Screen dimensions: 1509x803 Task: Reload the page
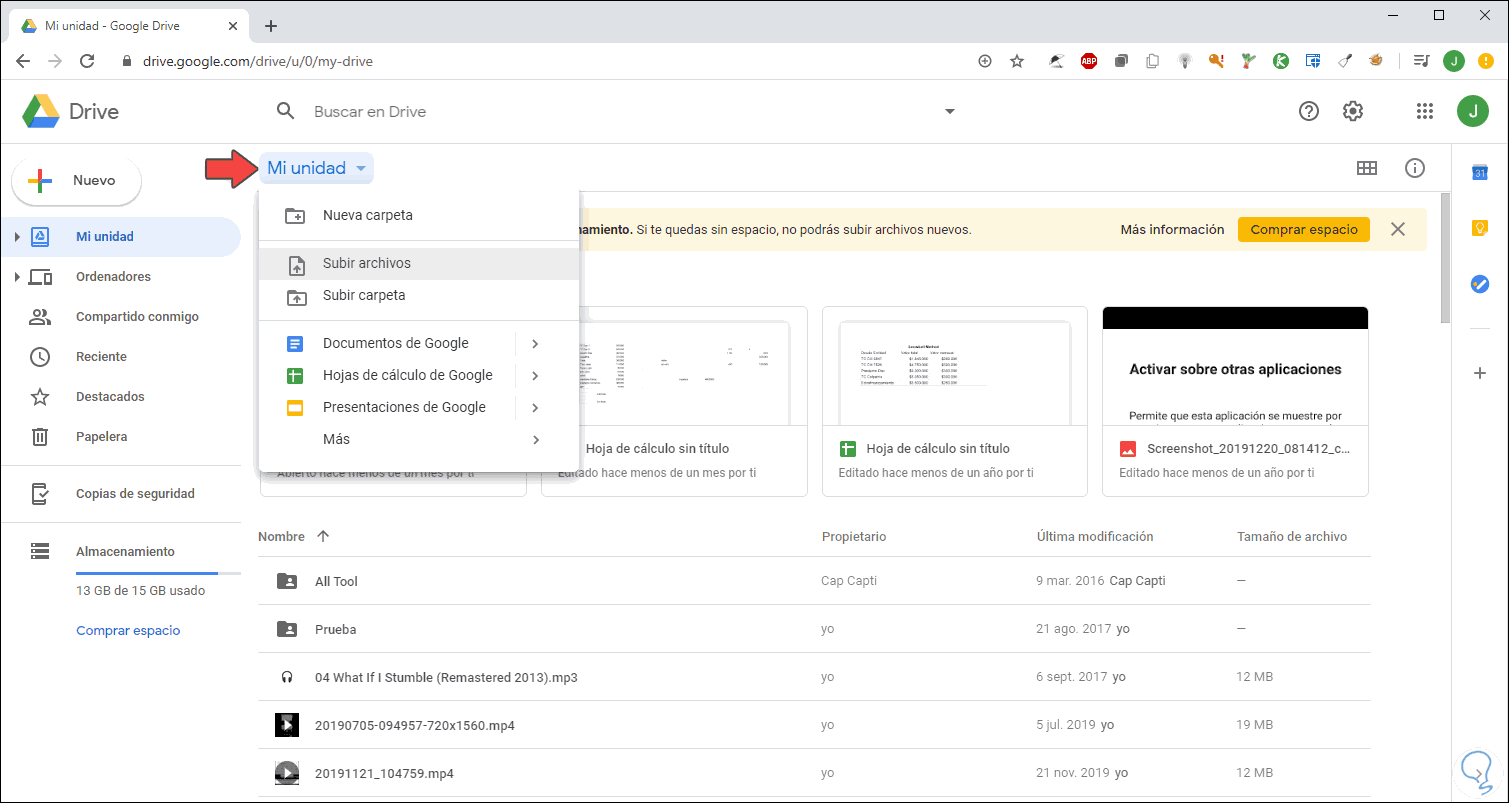click(87, 61)
